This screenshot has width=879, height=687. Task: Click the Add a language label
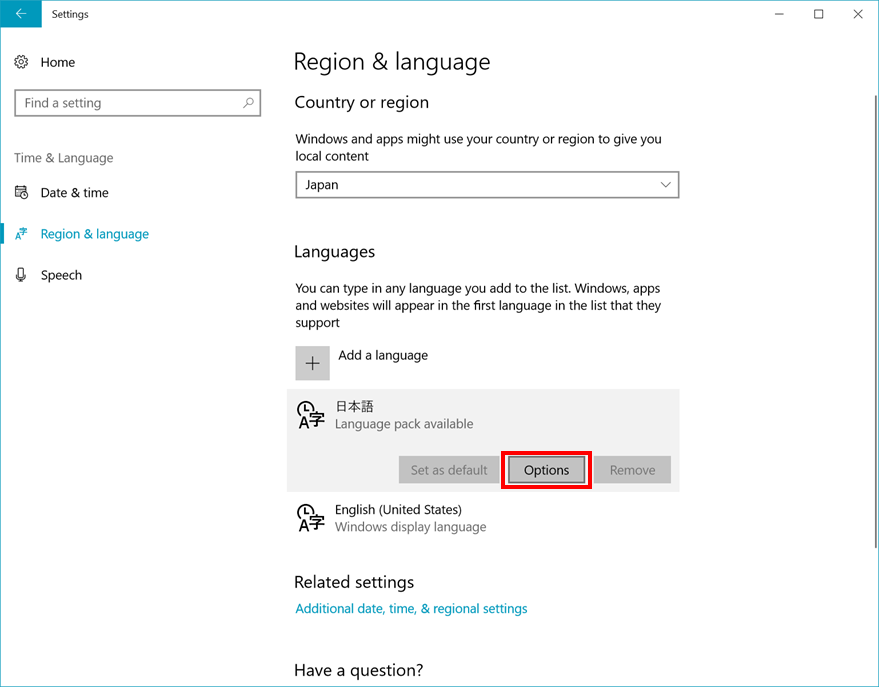tap(383, 355)
